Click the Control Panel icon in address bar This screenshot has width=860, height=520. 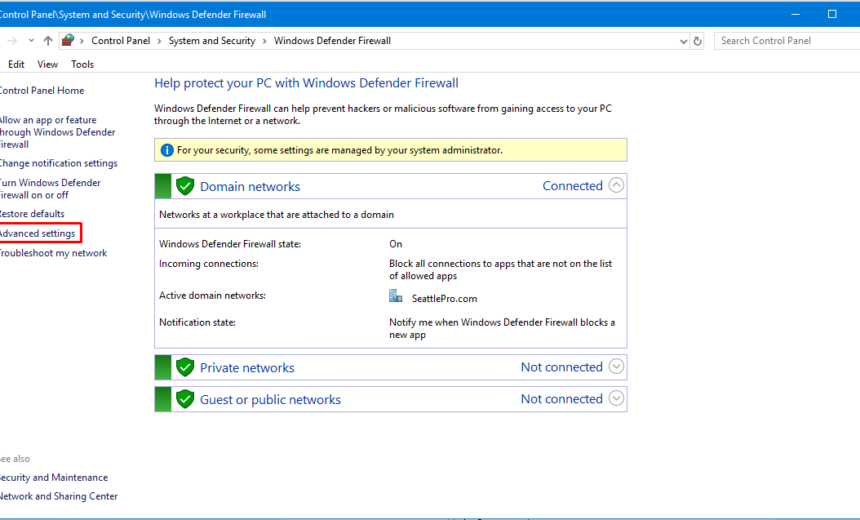click(68, 40)
